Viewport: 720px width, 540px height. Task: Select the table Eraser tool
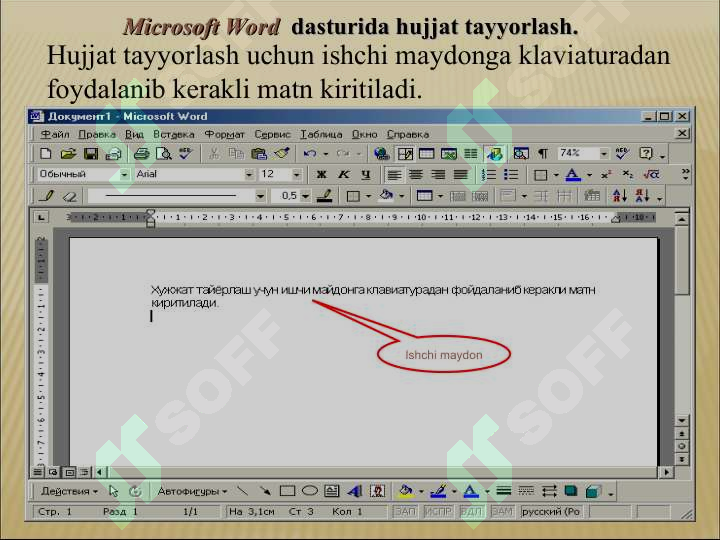pyautogui.click(x=69, y=197)
